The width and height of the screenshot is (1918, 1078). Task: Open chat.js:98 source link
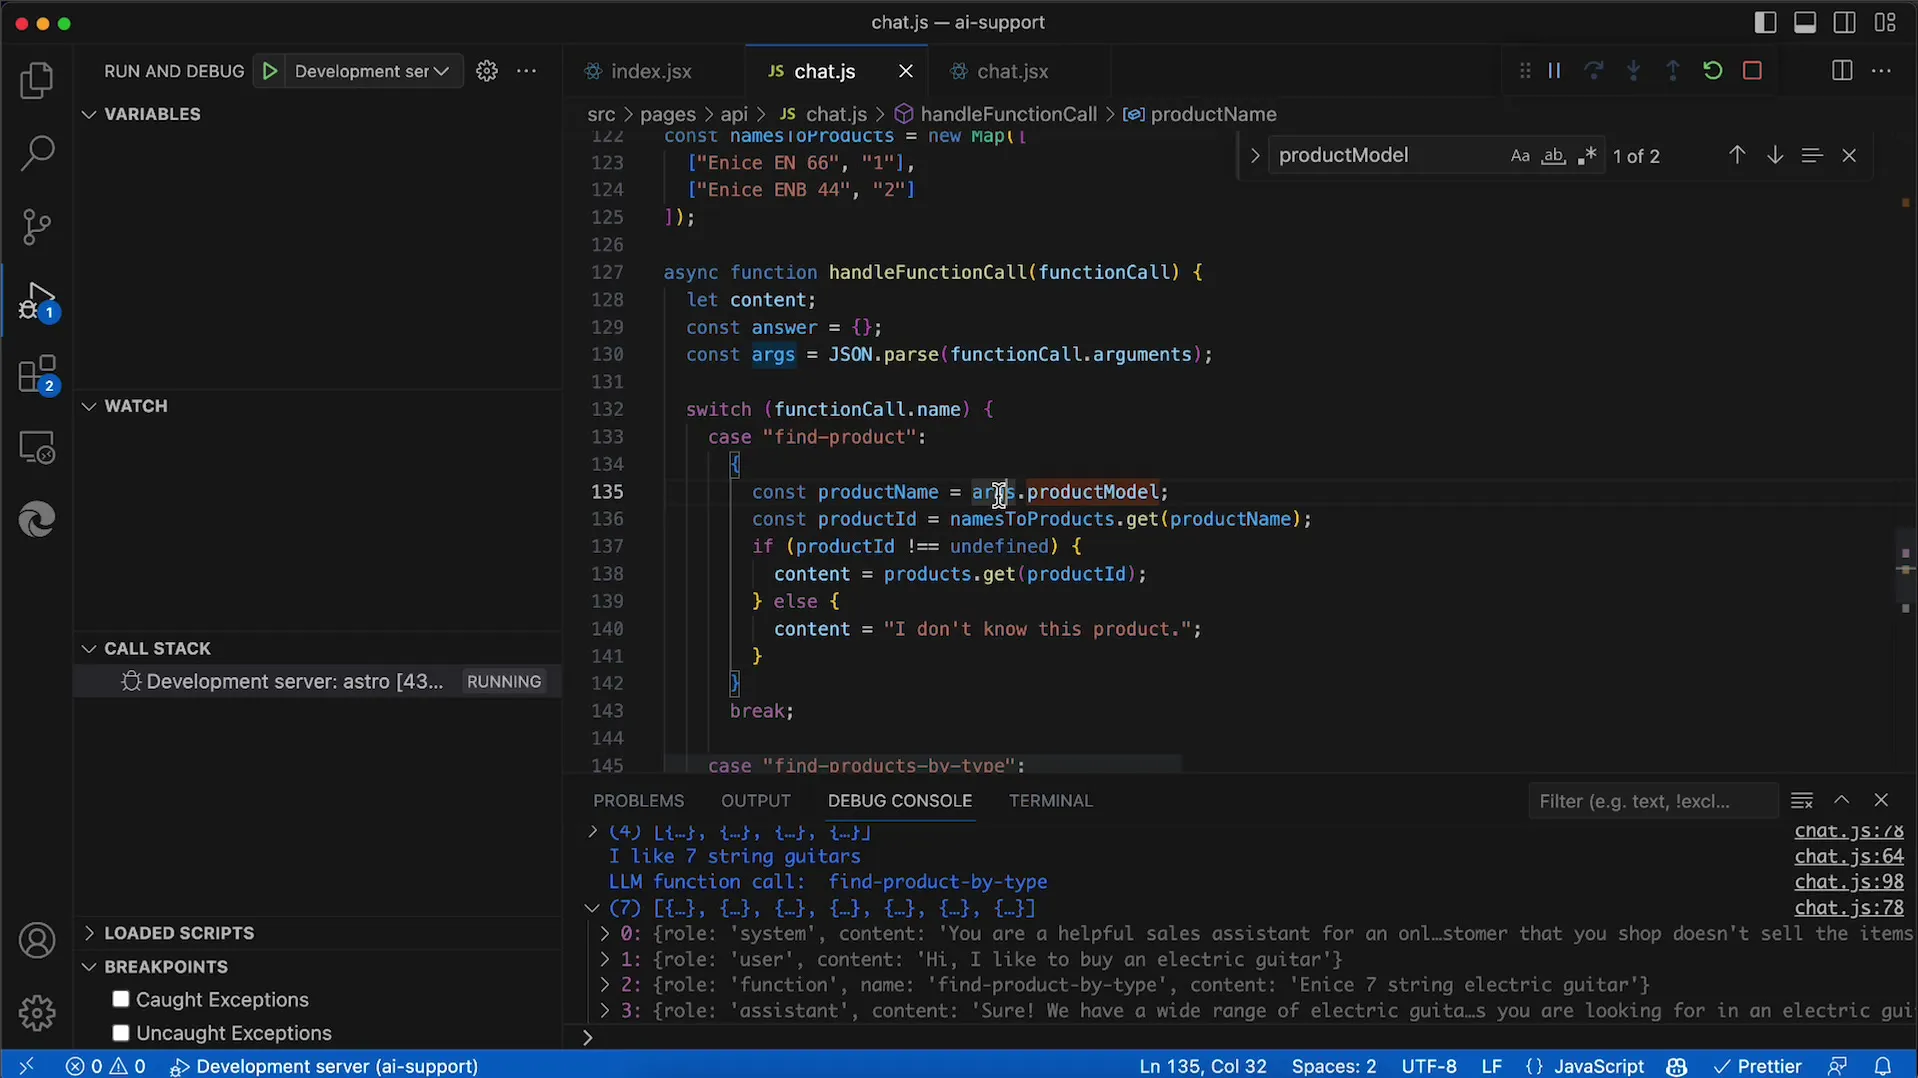[1848, 882]
